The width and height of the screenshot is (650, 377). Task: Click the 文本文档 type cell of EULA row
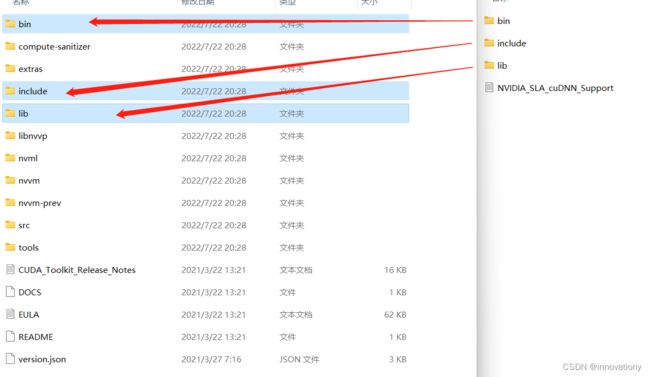[296, 315]
